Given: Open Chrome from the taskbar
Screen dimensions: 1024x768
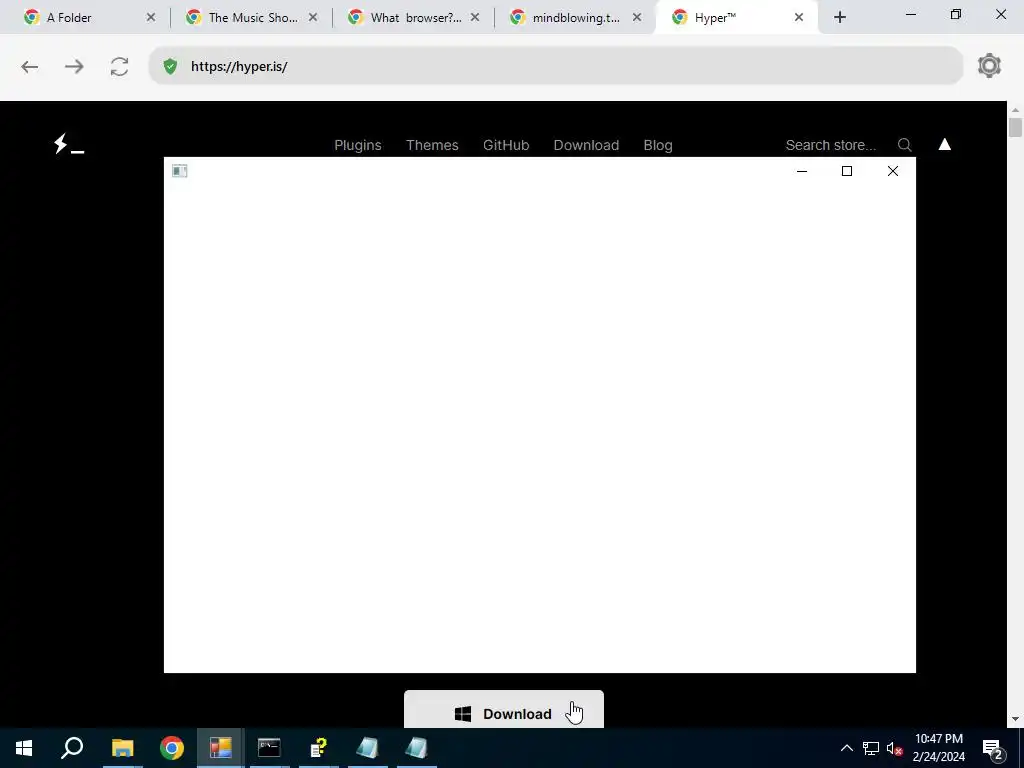Looking at the screenshot, I should coord(172,748).
